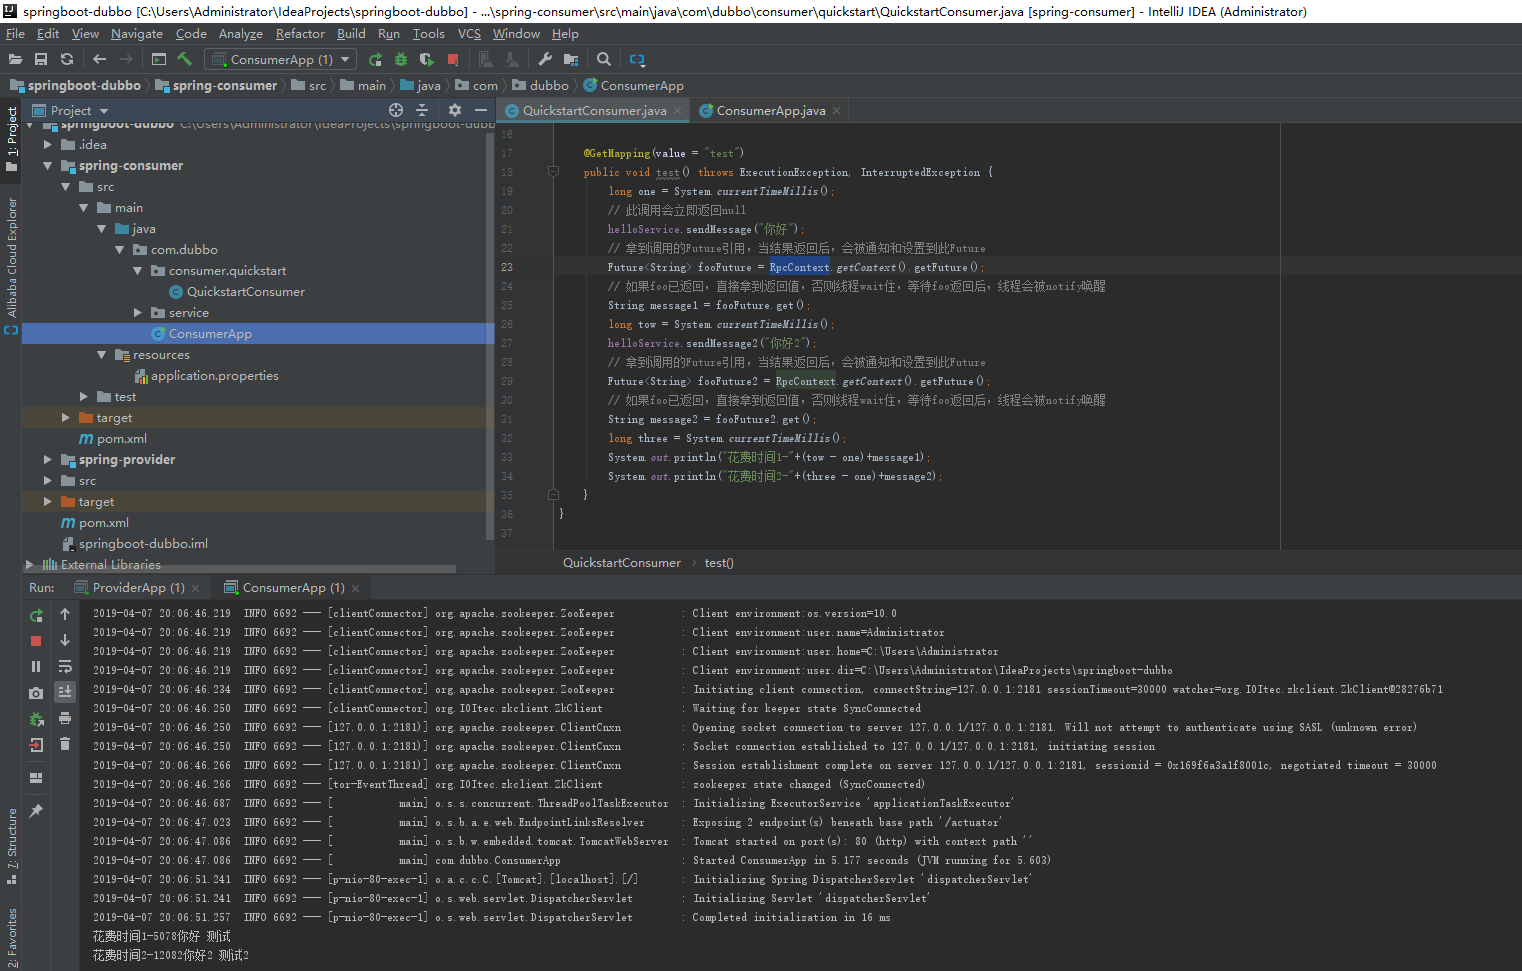Image resolution: width=1522 pixels, height=971 pixels.
Task: Toggle the 1: Project tool window button
Action: pyautogui.click(x=12, y=139)
